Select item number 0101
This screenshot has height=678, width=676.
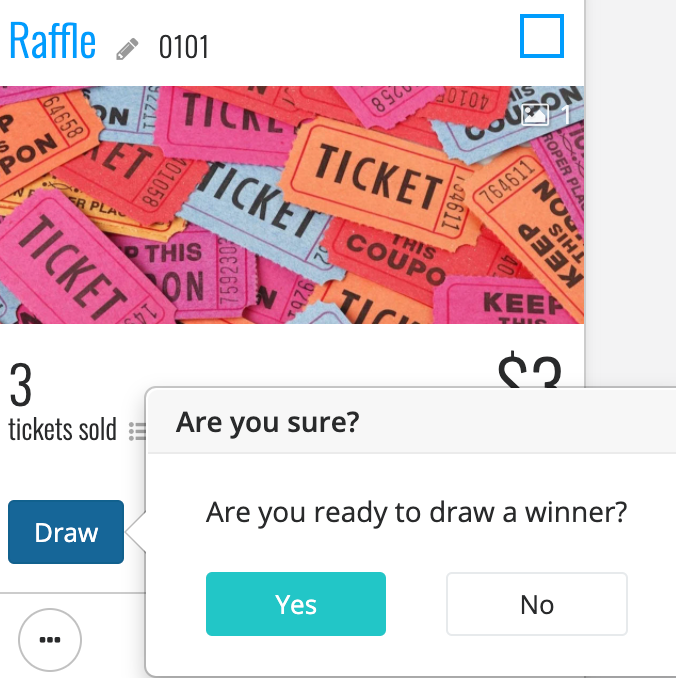click(x=184, y=47)
